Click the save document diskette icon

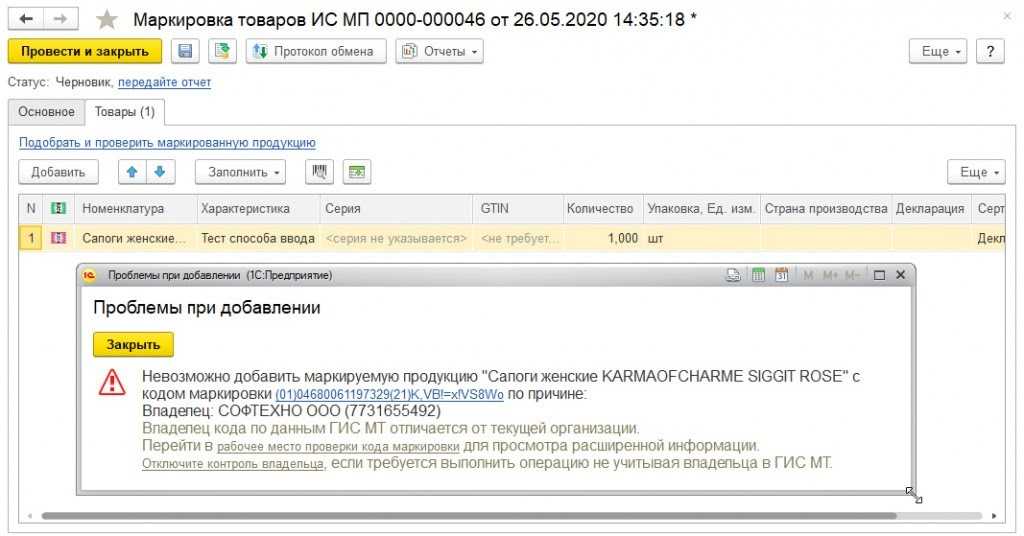coord(185,52)
